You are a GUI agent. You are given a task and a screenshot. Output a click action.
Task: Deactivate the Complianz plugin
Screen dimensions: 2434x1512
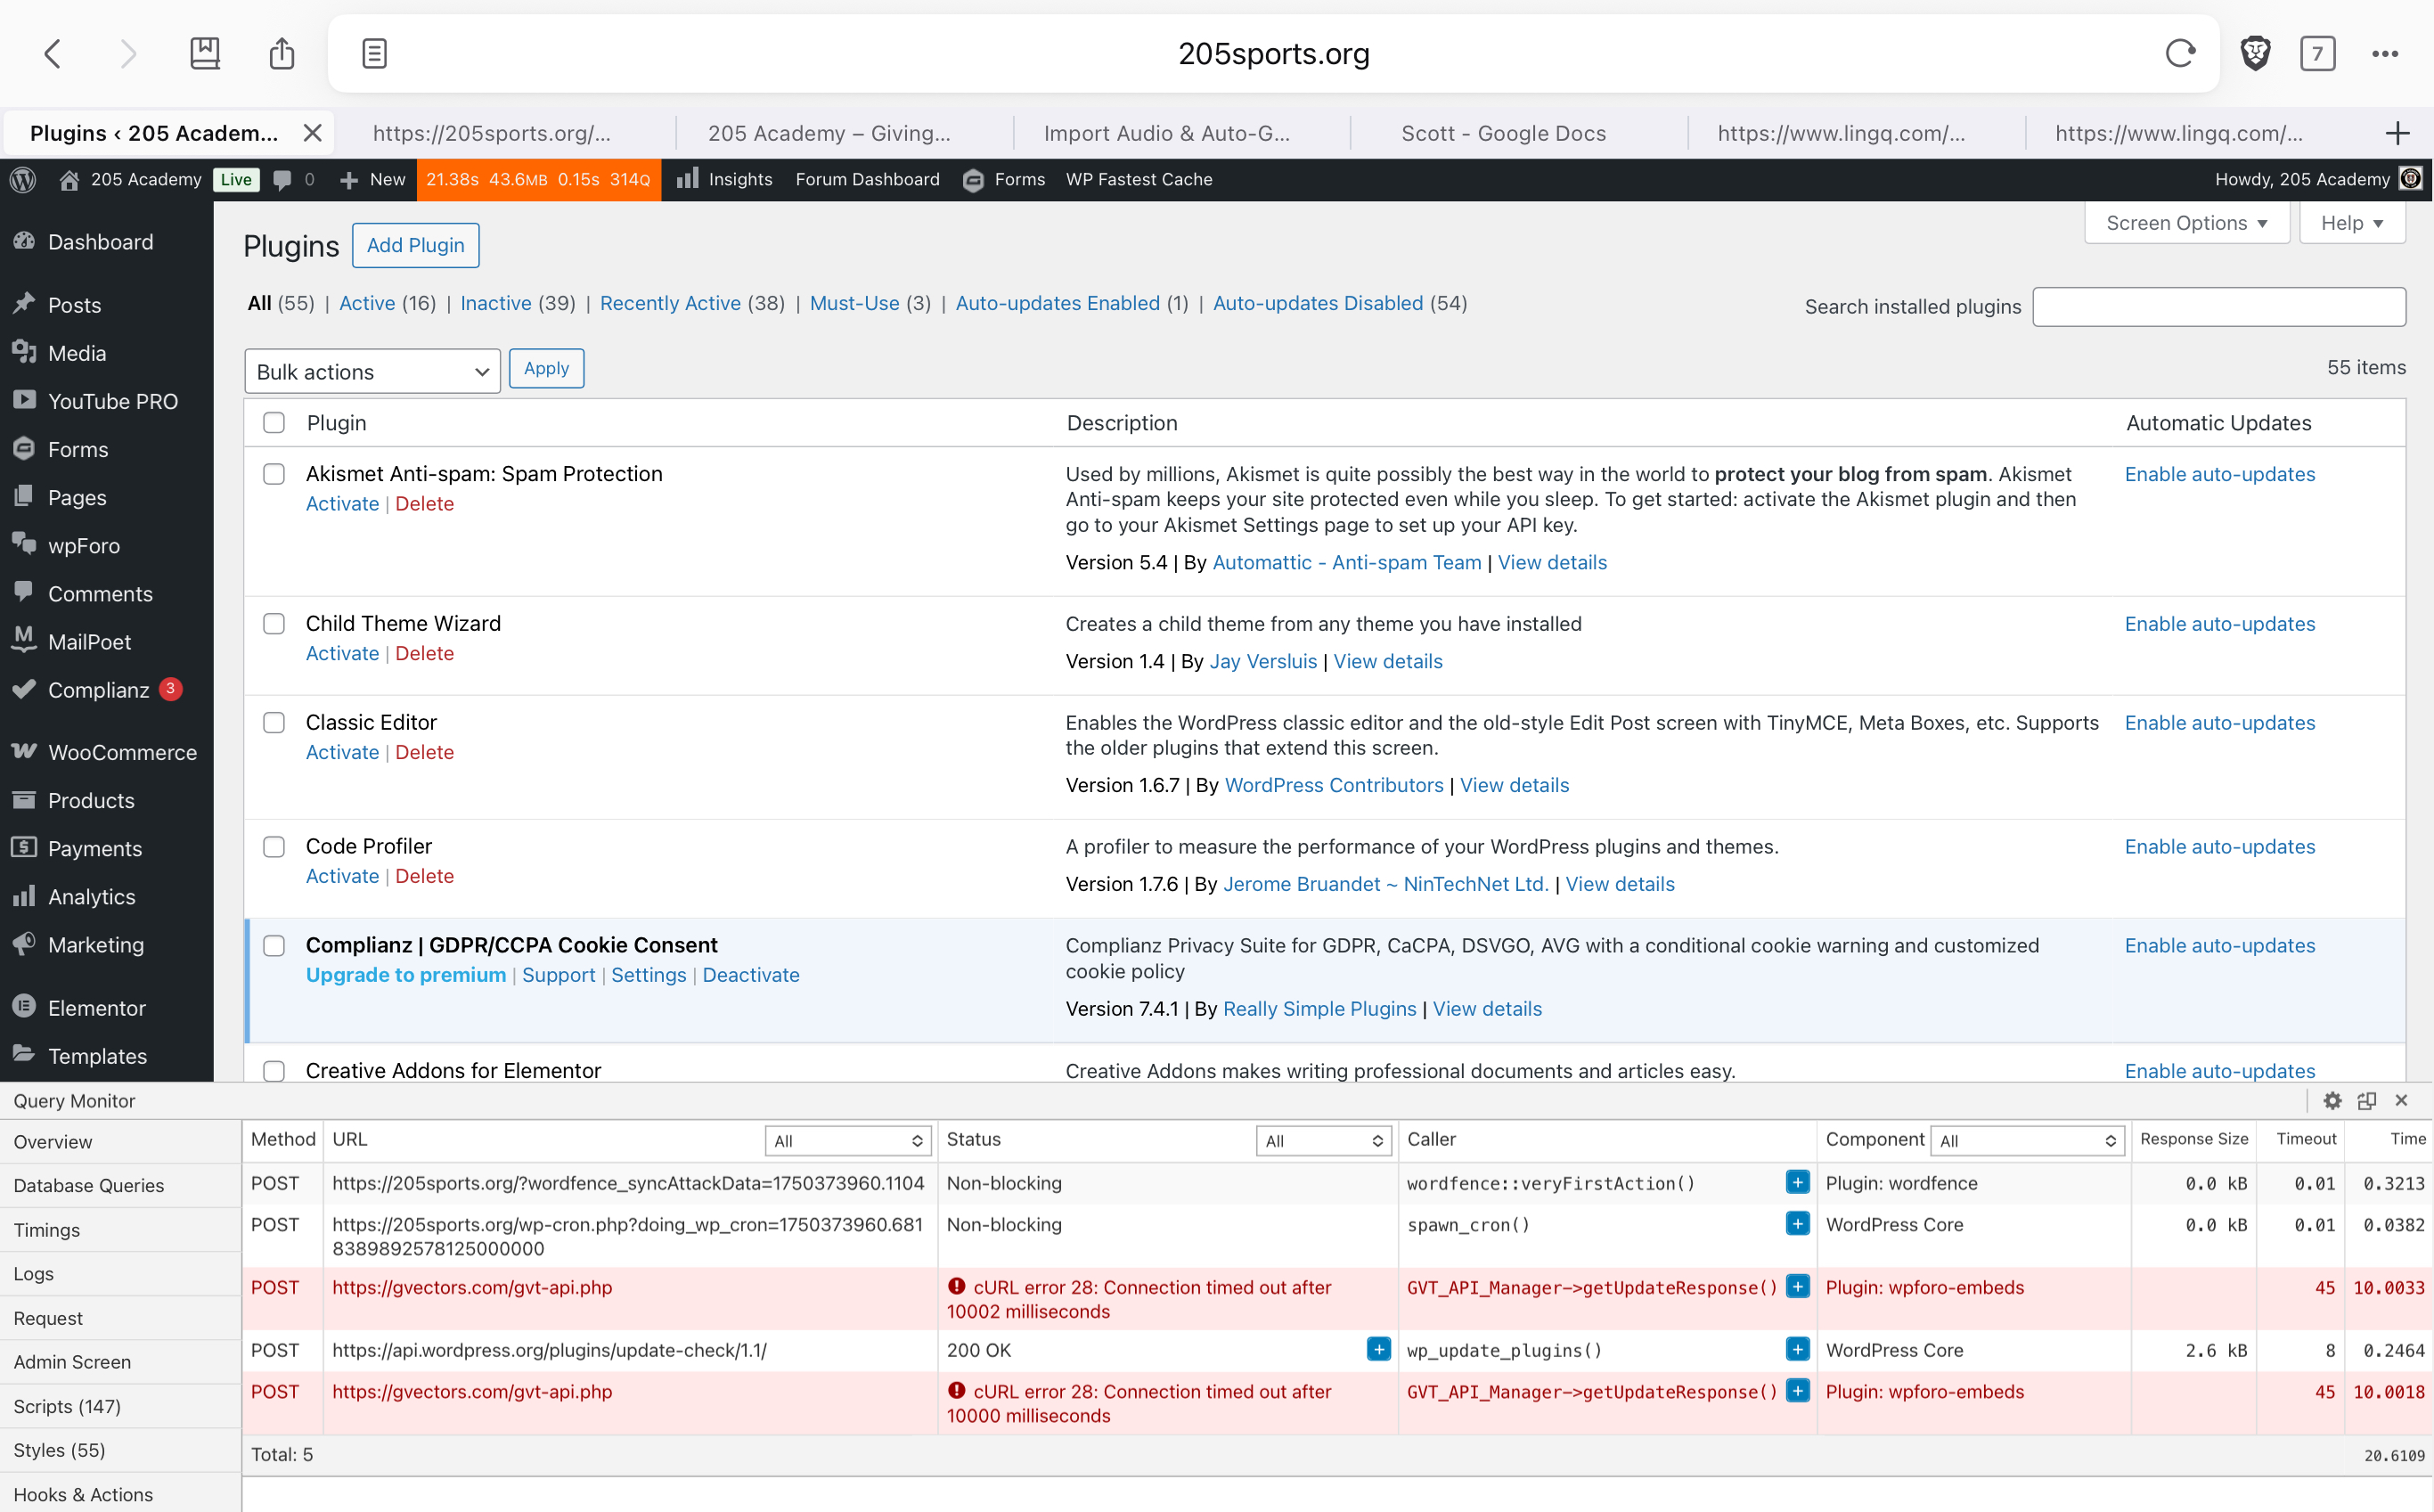[x=750, y=974]
